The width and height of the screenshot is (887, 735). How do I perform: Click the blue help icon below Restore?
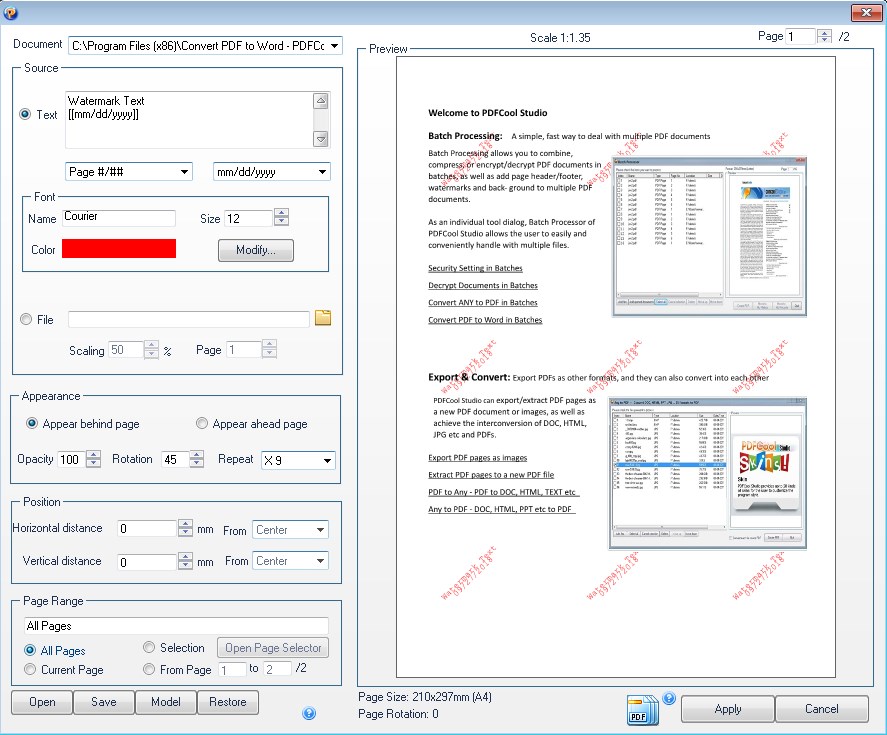tap(309, 713)
